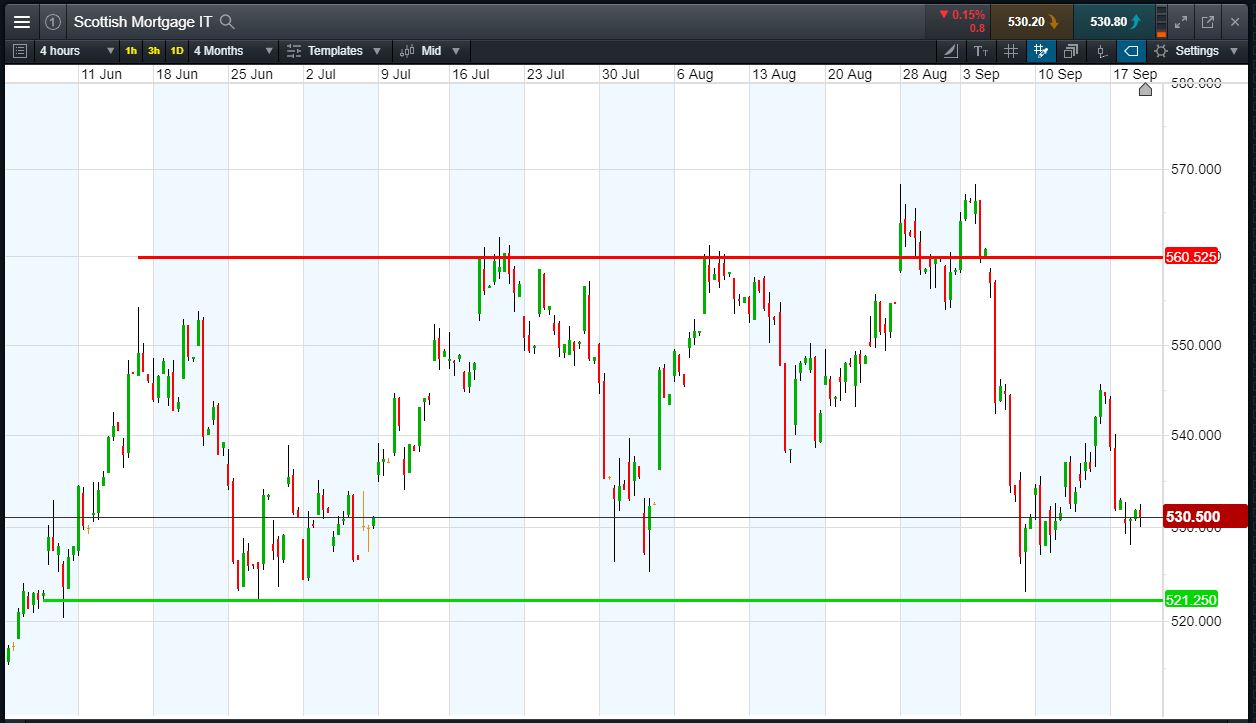Open the hamburger main menu
1256x723 pixels.
21,21
